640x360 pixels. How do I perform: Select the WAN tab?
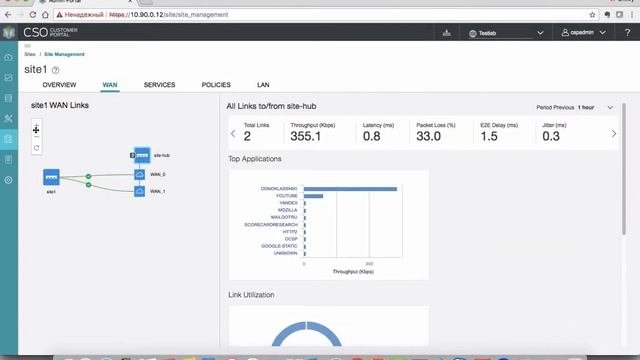(110, 85)
